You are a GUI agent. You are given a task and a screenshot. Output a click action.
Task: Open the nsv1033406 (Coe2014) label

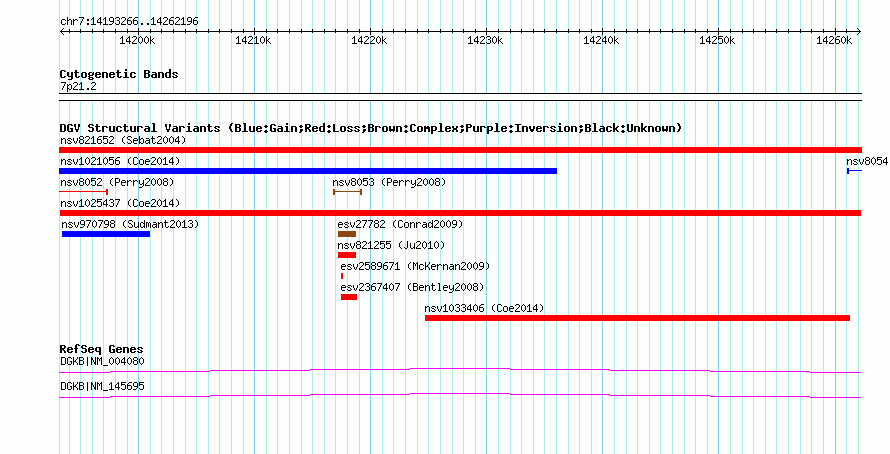[484, 308]
